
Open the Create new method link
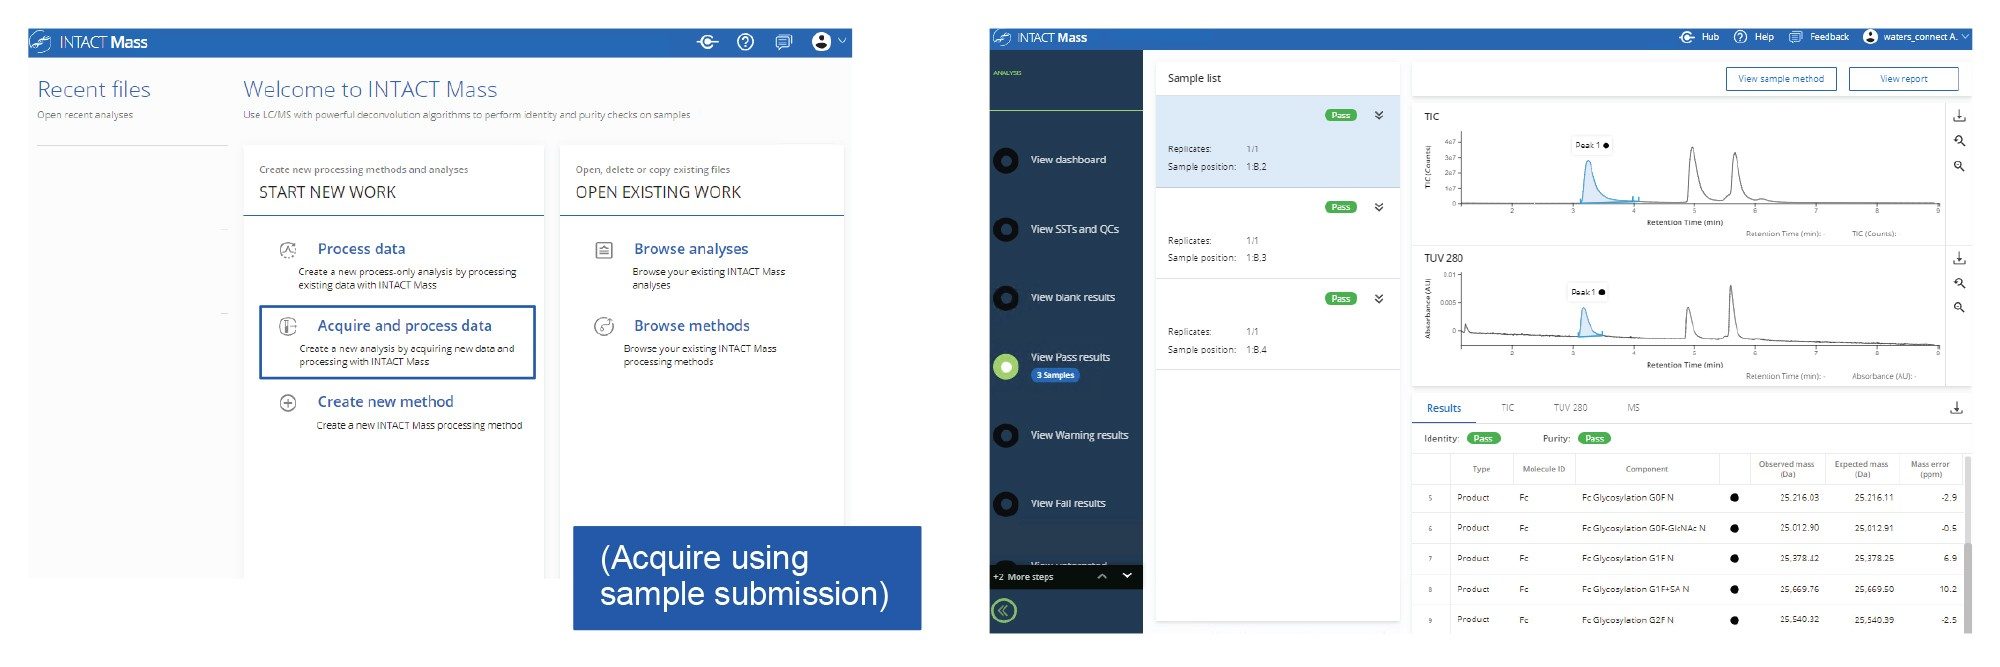tap(385, 402)
